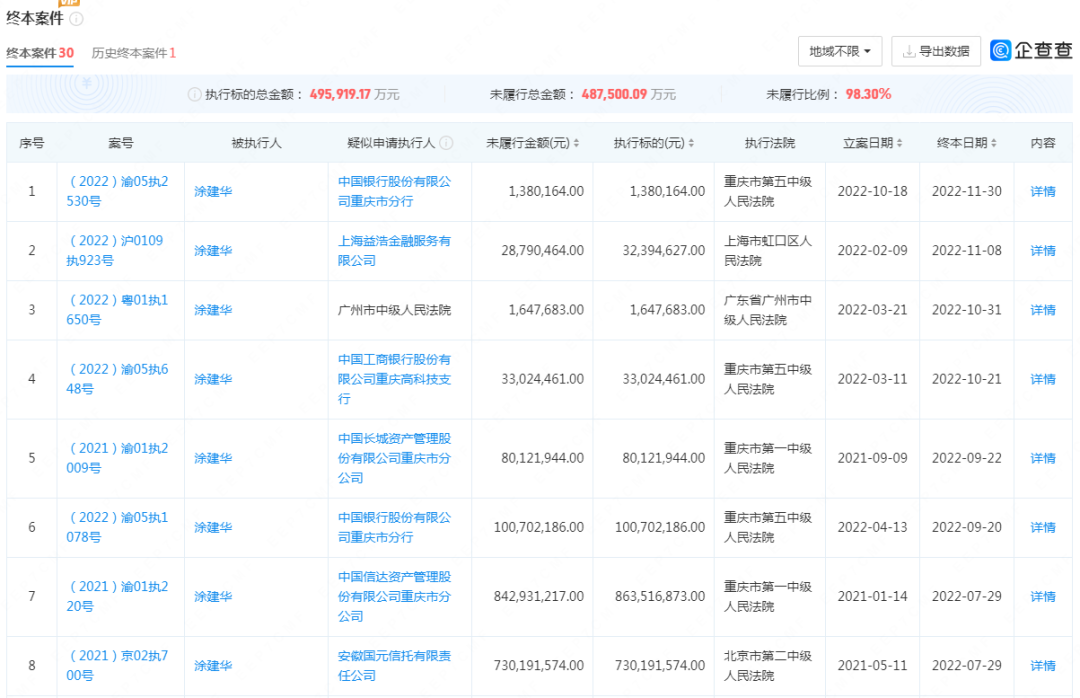
Task: Open the 地域不限 region dropdown
Action: coord(840,51)
